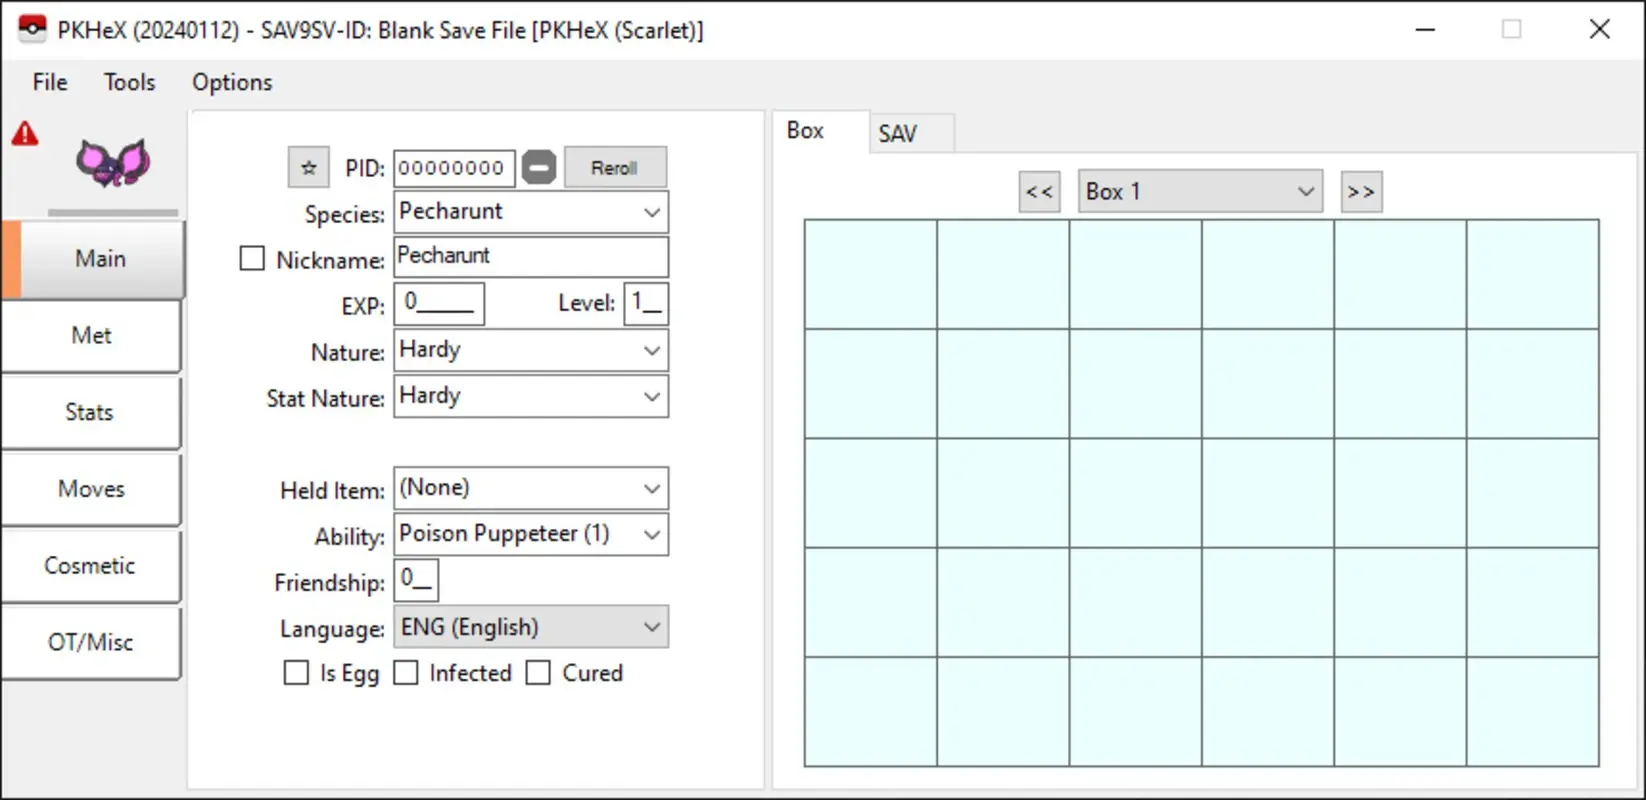The width and height of the screenshot is (1646, 800).
Task: Click the red legality warning icon
Action: (x=25, y=133)
